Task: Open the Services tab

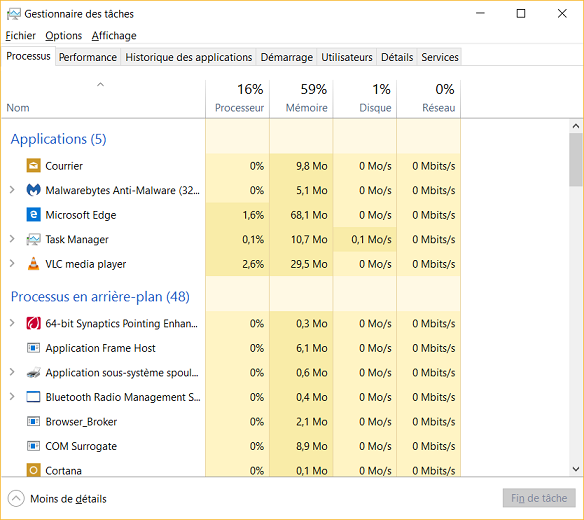Action: point(440,57)
